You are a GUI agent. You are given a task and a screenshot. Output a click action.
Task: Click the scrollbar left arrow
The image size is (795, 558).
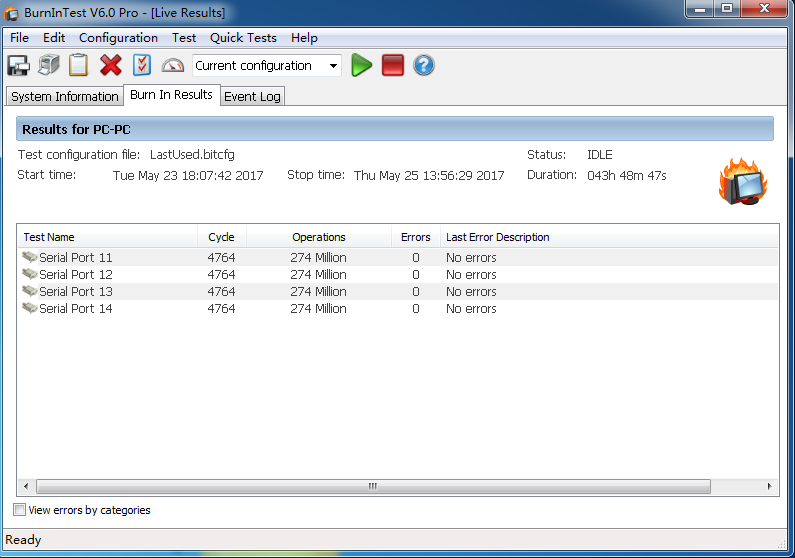(x=26, y=487)
